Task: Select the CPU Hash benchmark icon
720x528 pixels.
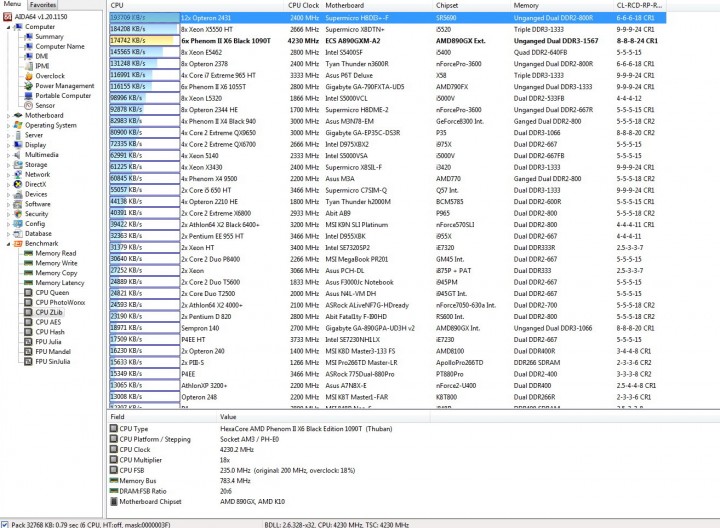Action: [28, 332]
